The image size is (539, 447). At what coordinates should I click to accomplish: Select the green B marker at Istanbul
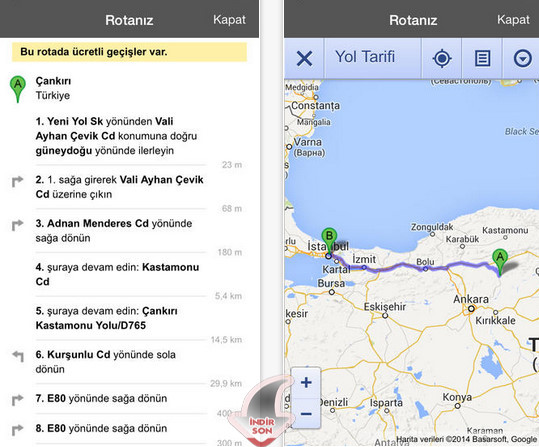pos(329,241)
